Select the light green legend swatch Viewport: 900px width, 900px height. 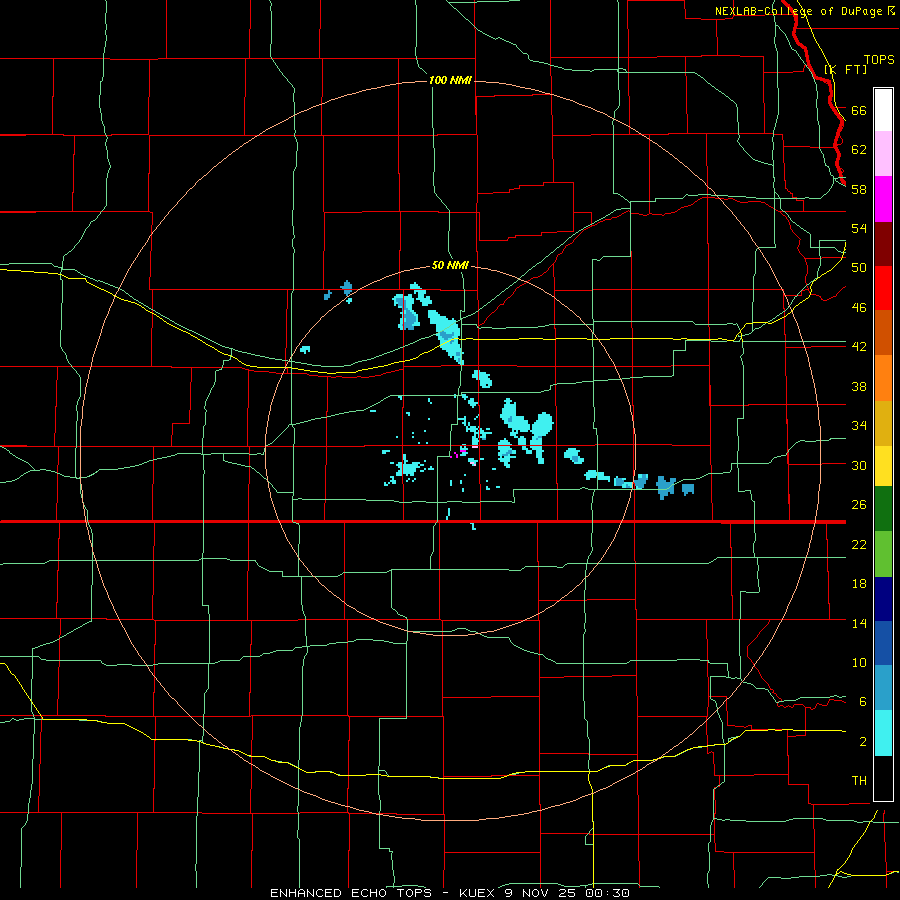coord(883,554)
